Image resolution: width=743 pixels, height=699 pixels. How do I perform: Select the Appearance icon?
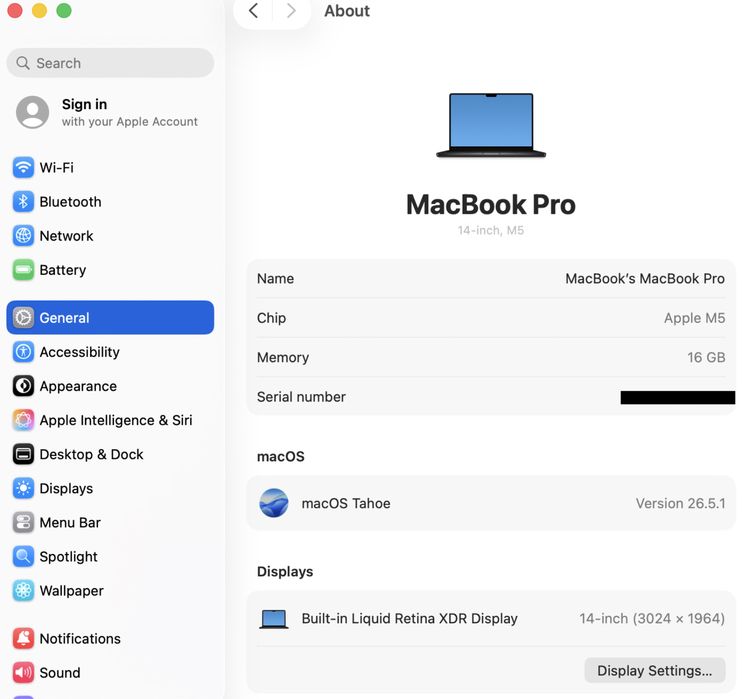[x=23, y=386]
